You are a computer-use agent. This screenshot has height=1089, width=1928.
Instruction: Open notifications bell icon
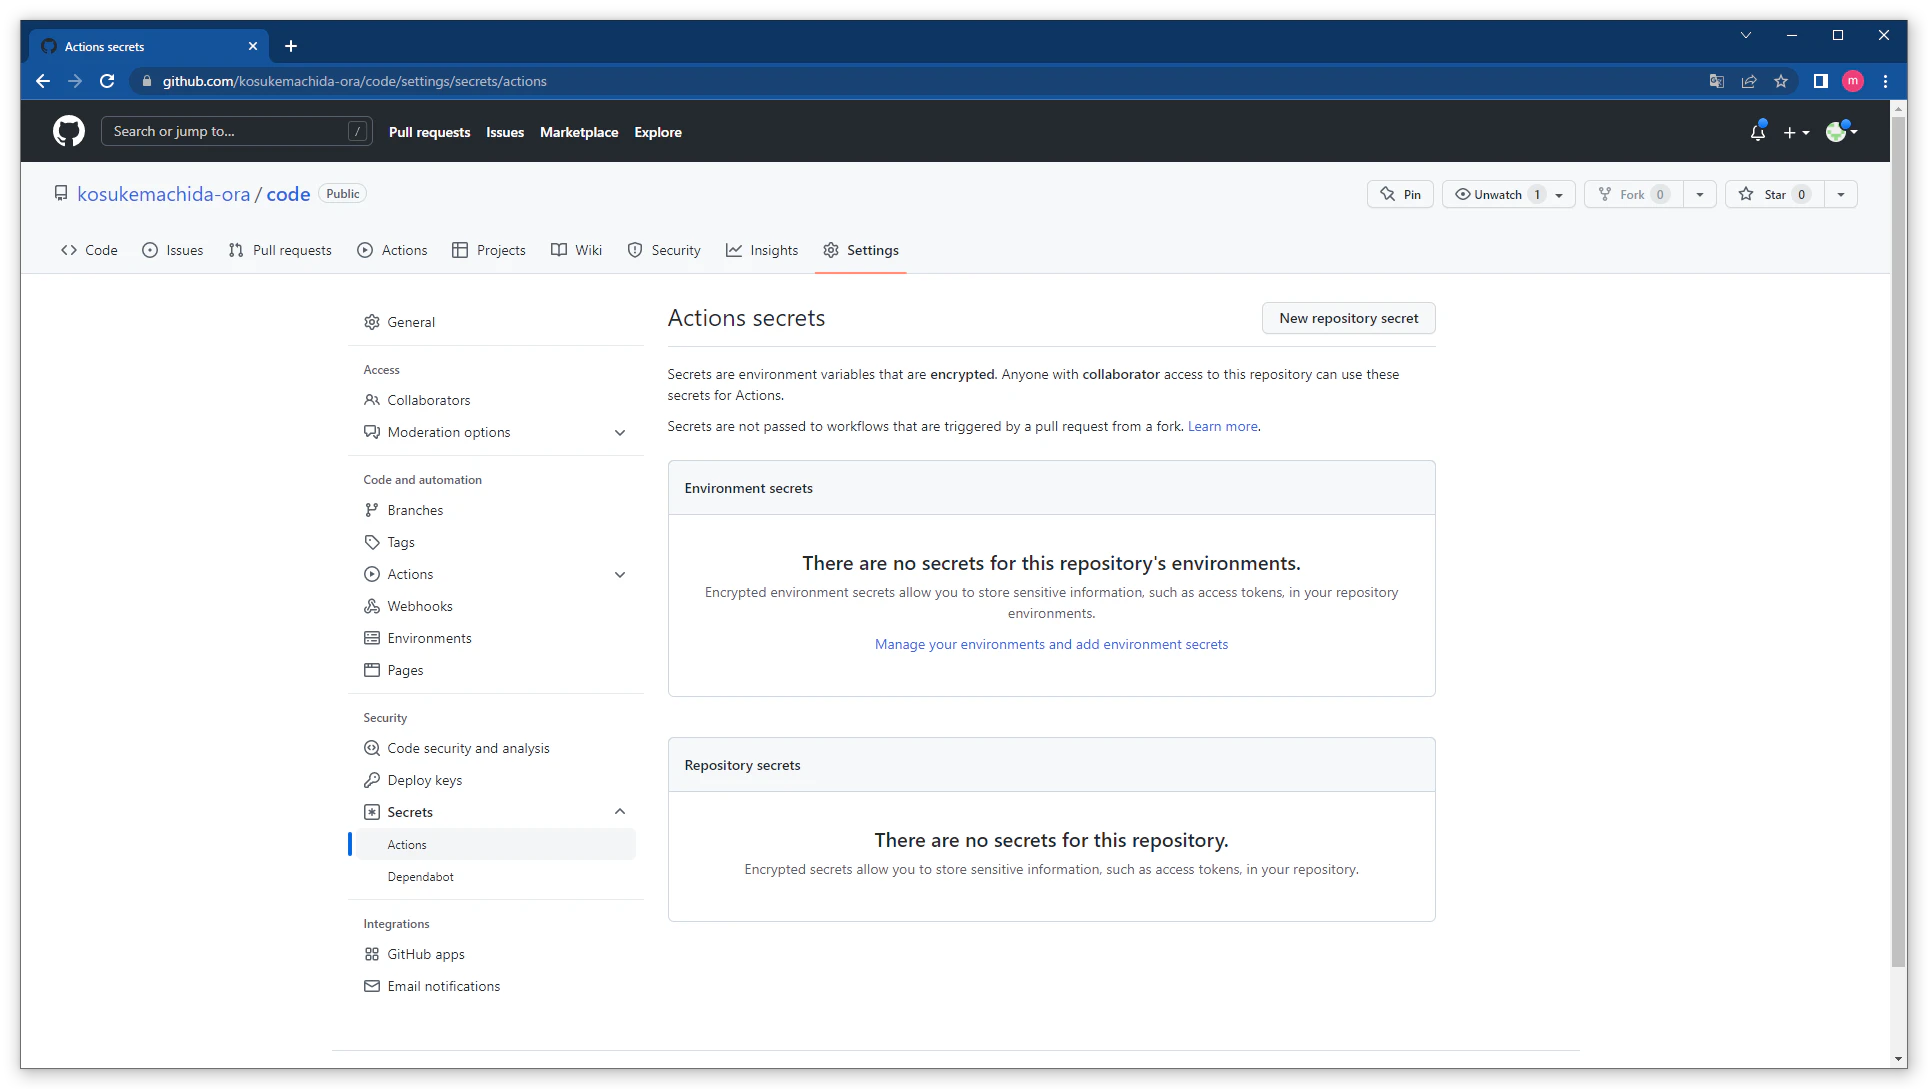1757,132
